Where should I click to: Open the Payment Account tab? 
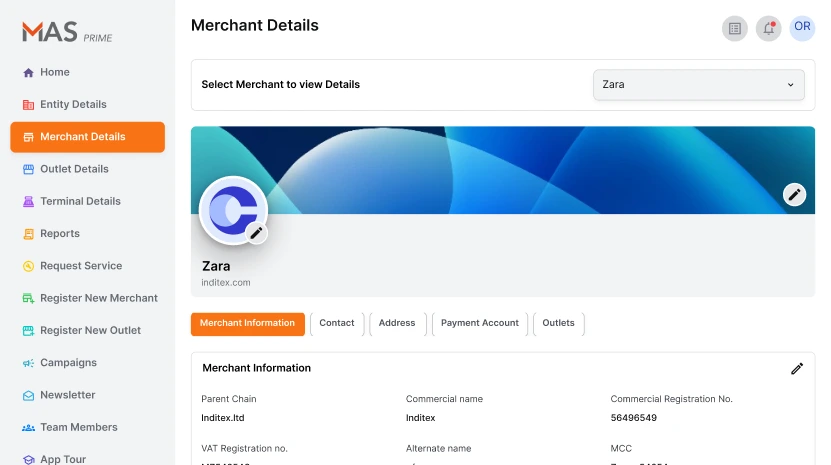tap(479, 323)
